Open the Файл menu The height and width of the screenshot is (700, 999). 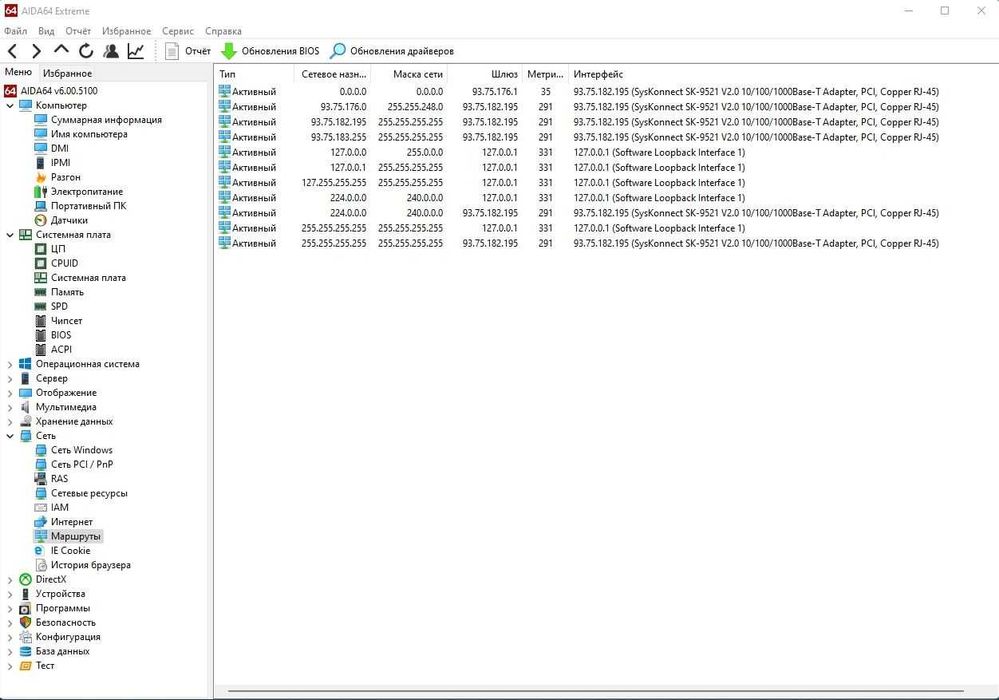[15, 31]
